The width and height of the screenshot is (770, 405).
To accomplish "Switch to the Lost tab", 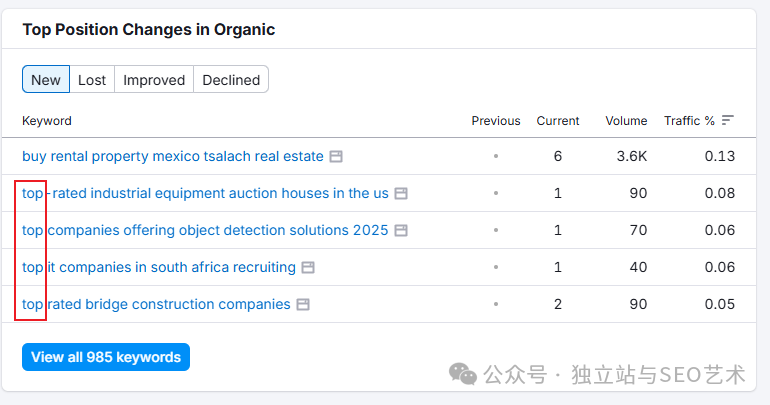I will tap(92, 80).
